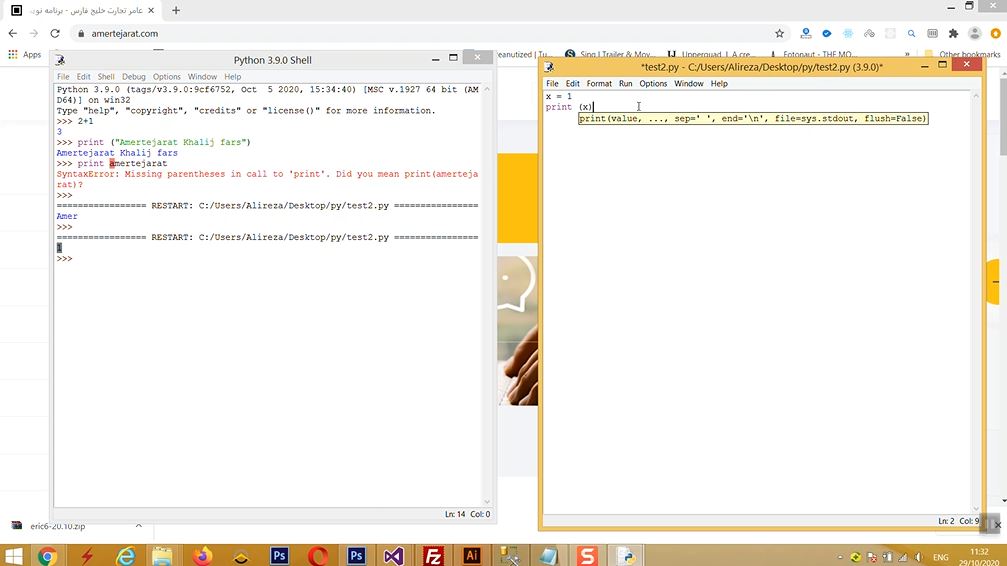Click the orange update icon in Chrome
This screenshot has width=1007, height=566.
pos(996,33)
